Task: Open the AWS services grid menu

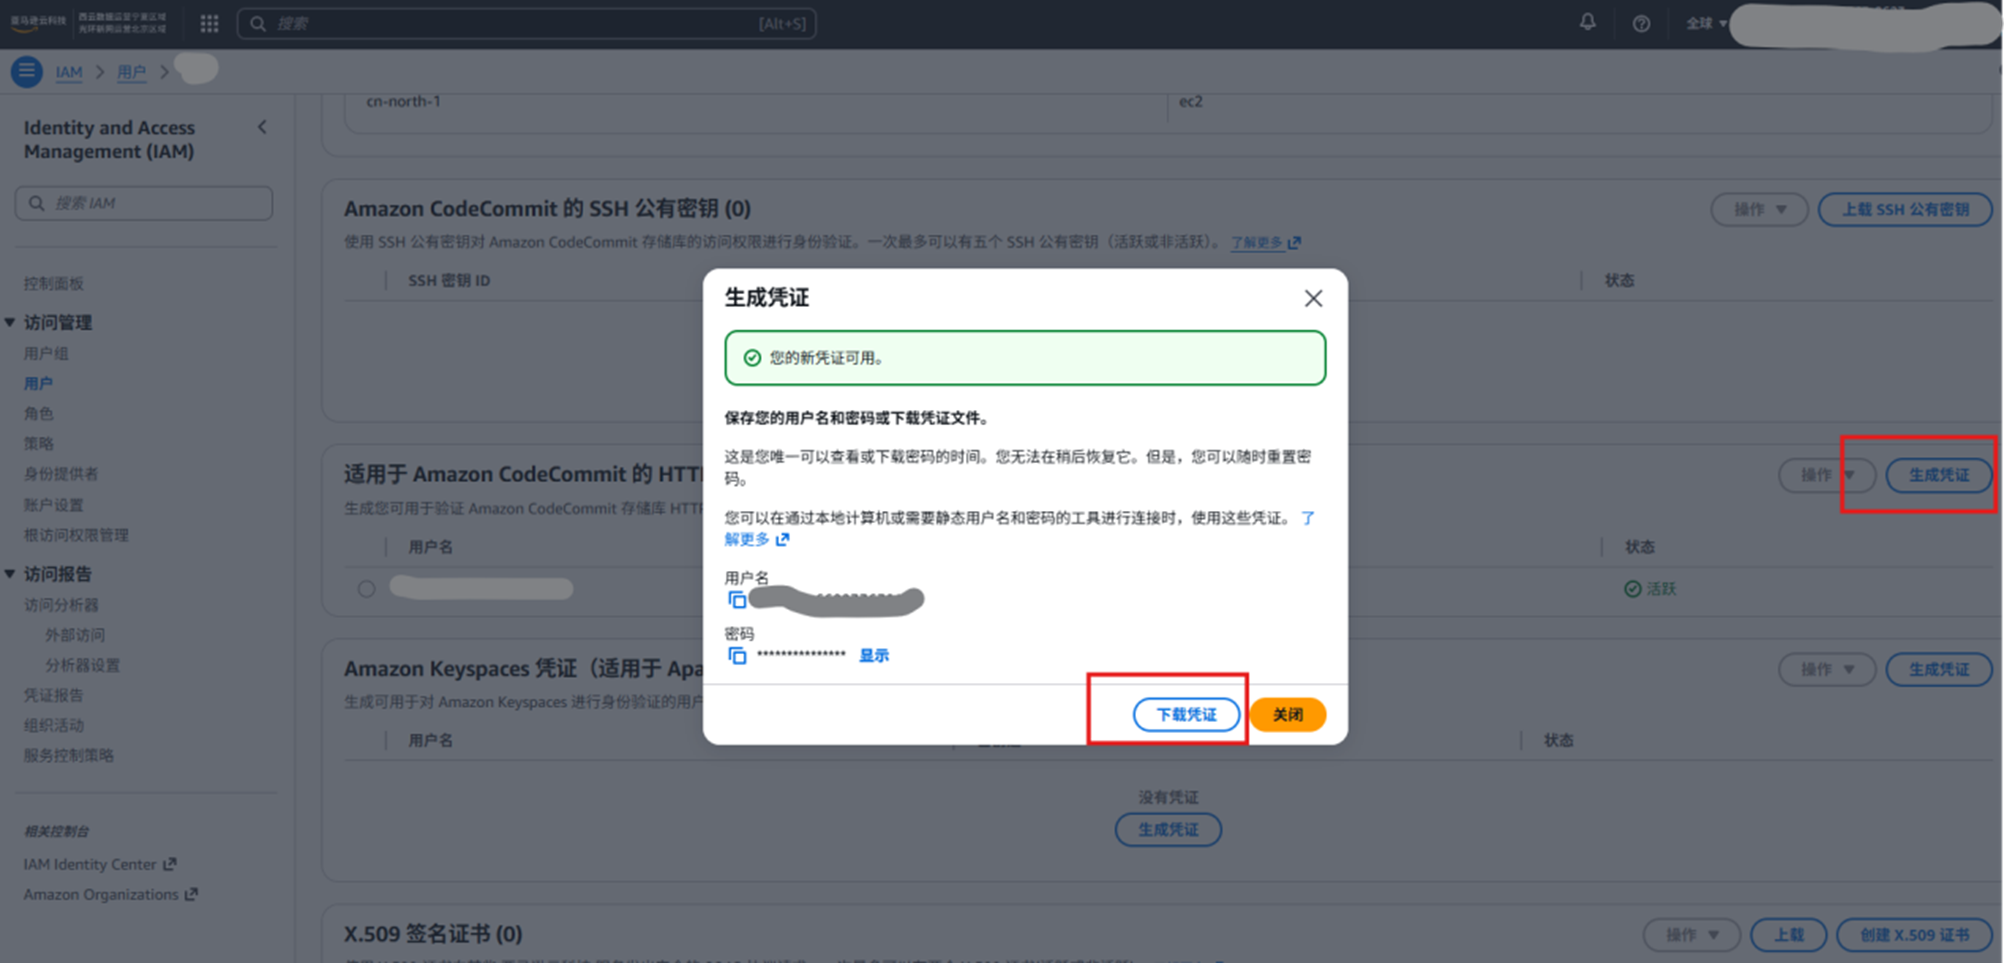Action: click(x=209, y=23)
